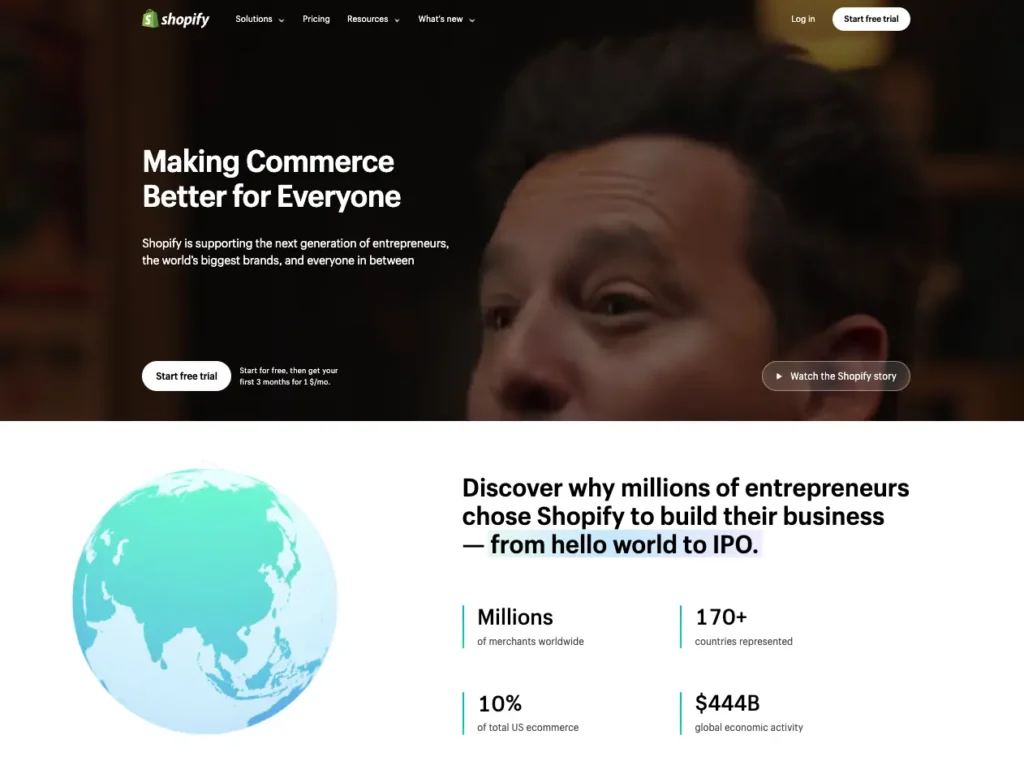The height and width of the screenshot is (778, 1024).
Task: Click the shopify wordmark text in header
Action: [185, 20]
